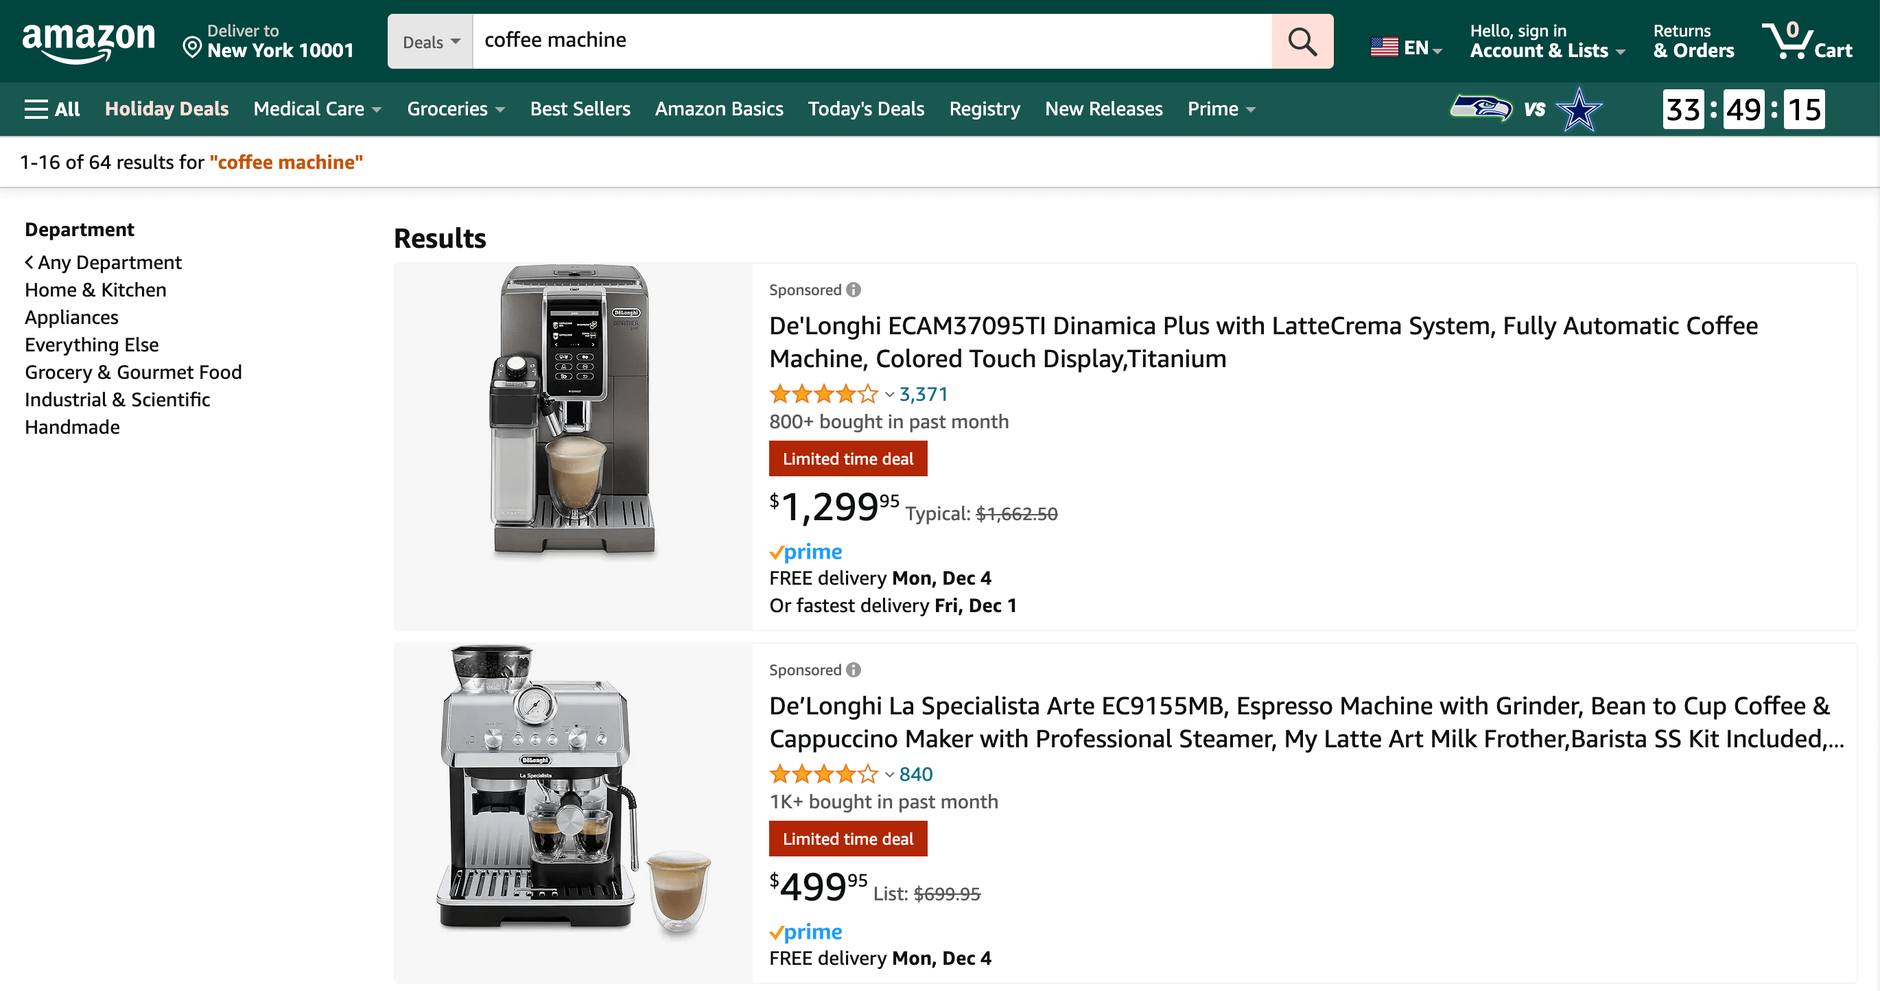Click Returns & Orders link

pos(1694,41)
